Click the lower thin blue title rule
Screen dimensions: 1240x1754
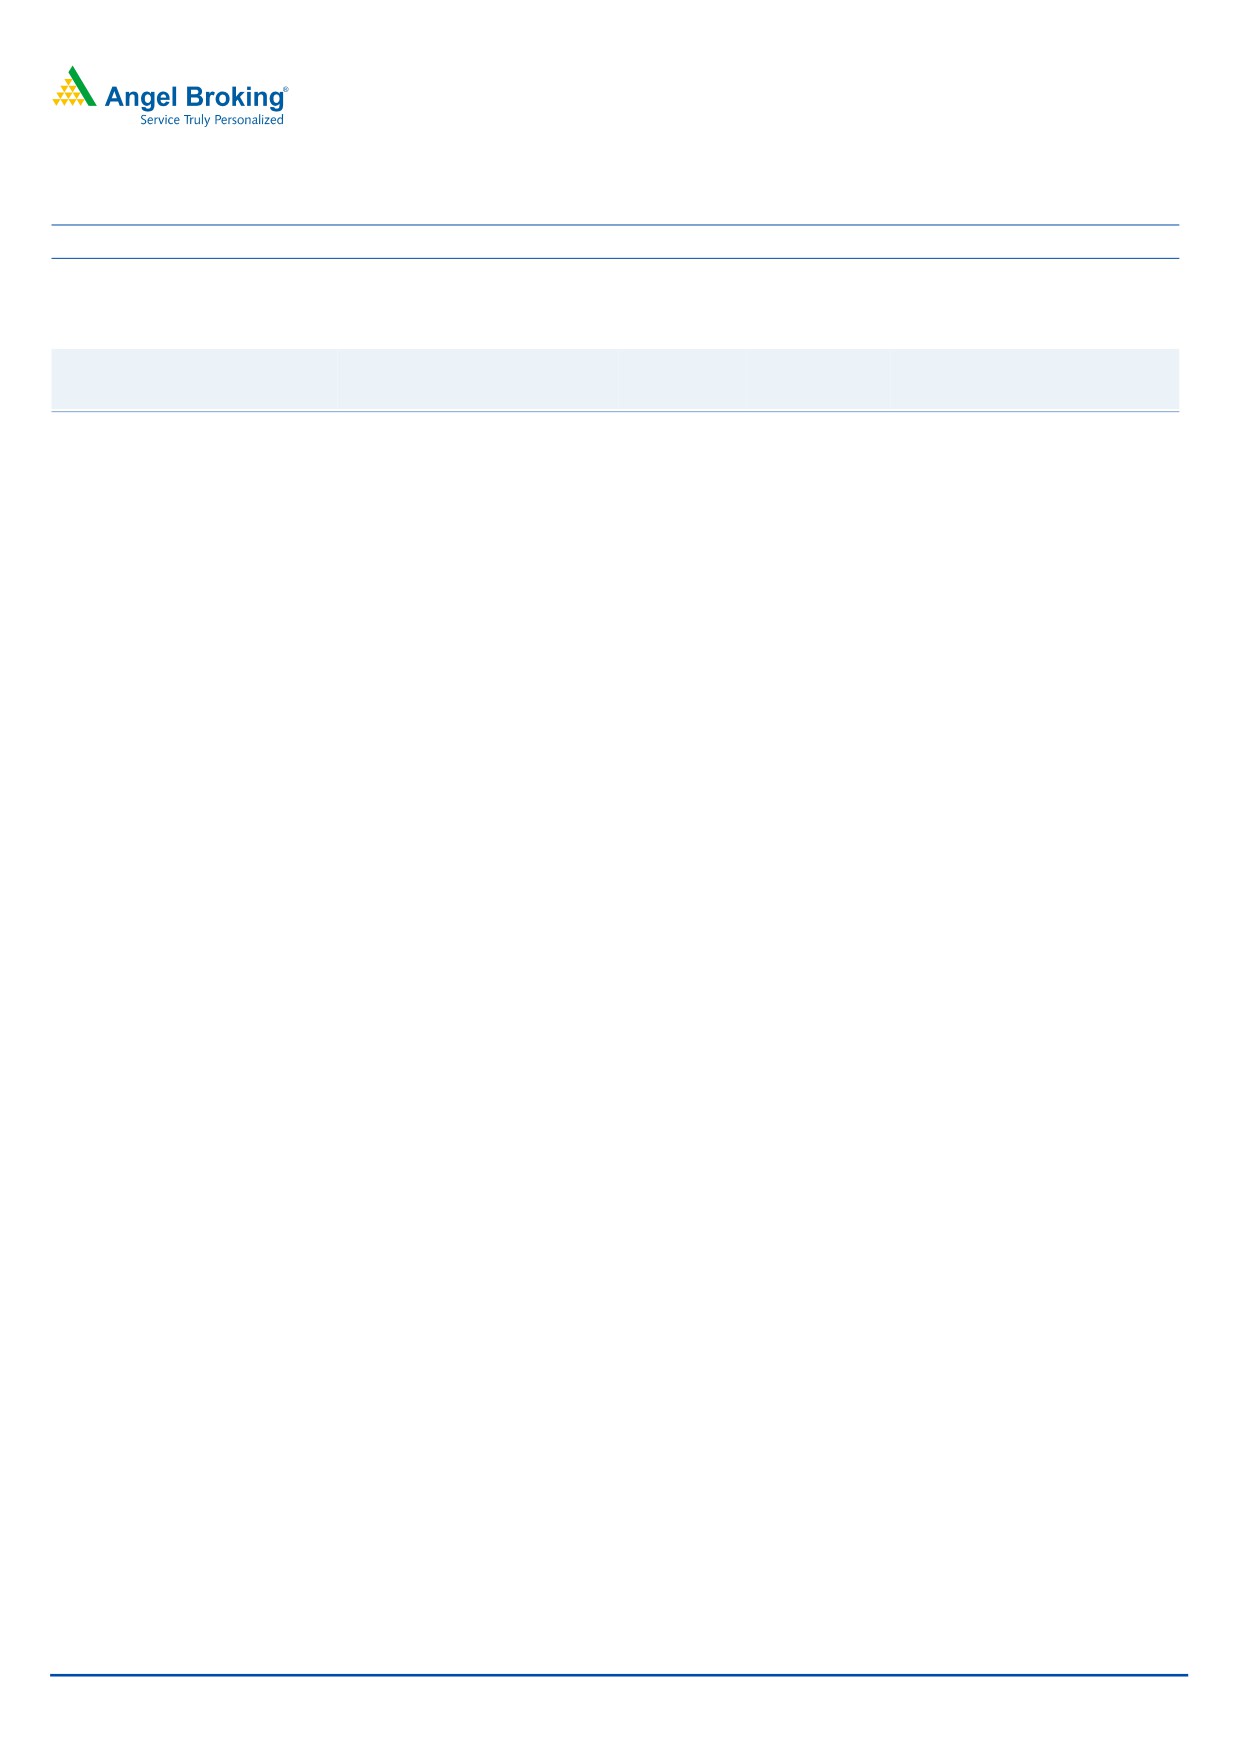pyautogui.click(x=615, y=259)
